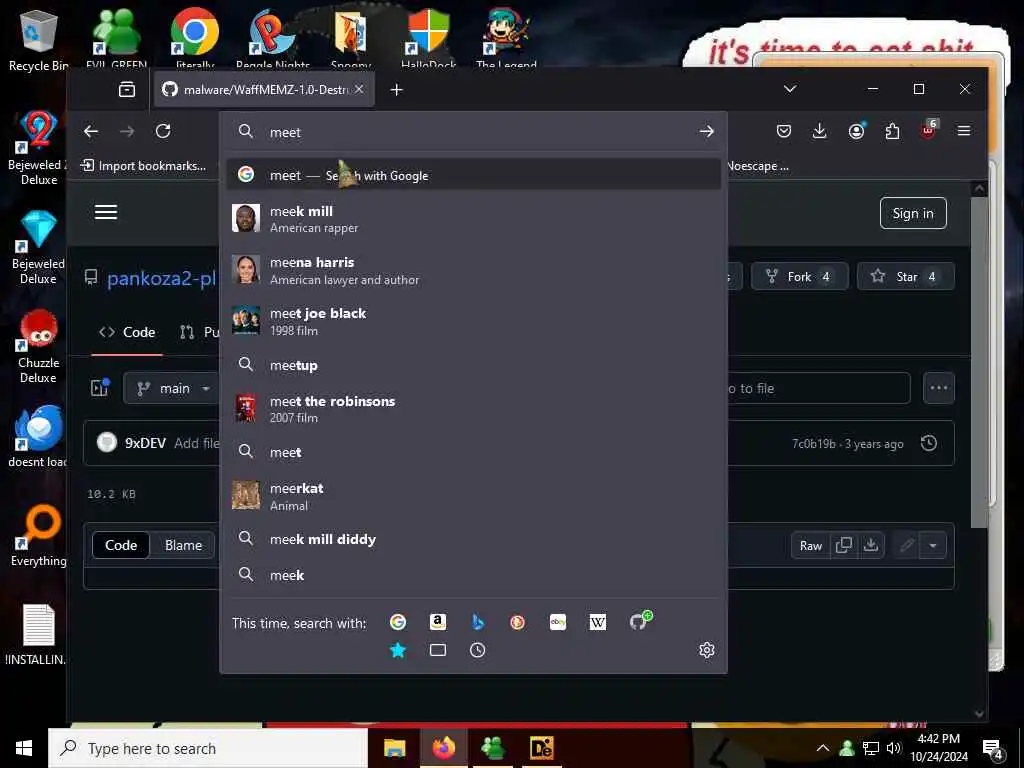Star the repository
The image size is (1024, 768).
[905, 276]
